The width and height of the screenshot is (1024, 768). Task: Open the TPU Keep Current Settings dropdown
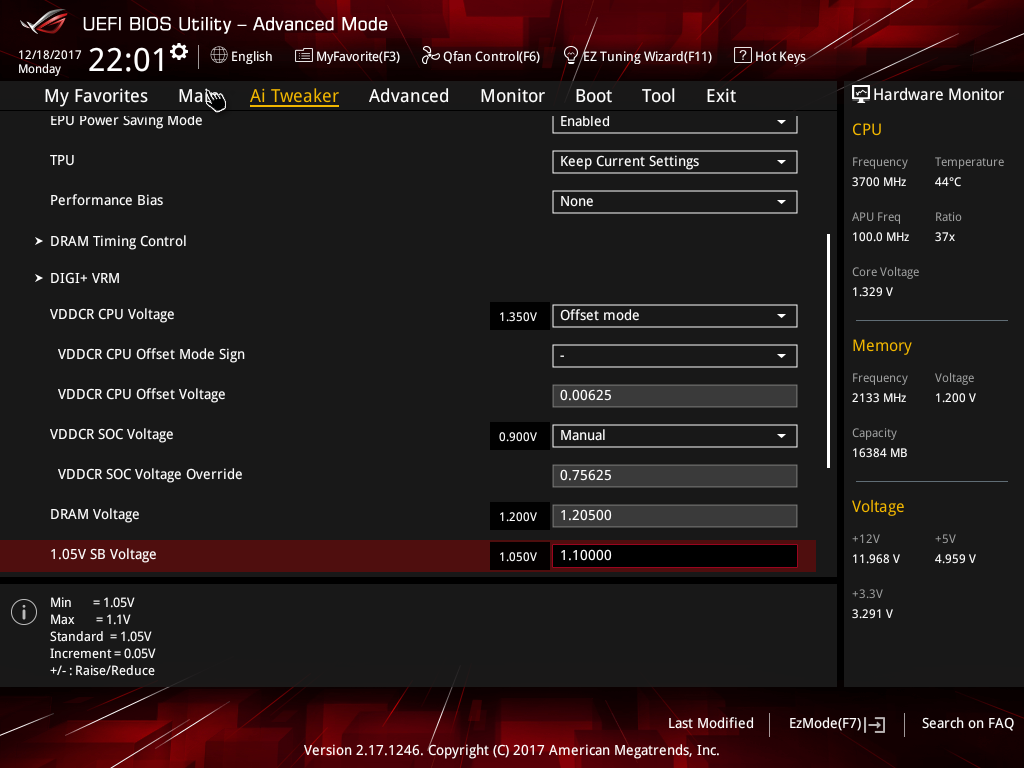[x=675, y=162]
